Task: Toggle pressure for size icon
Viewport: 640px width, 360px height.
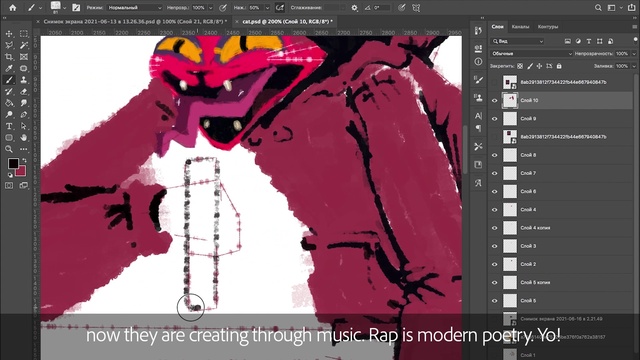Action: (402, 7)
